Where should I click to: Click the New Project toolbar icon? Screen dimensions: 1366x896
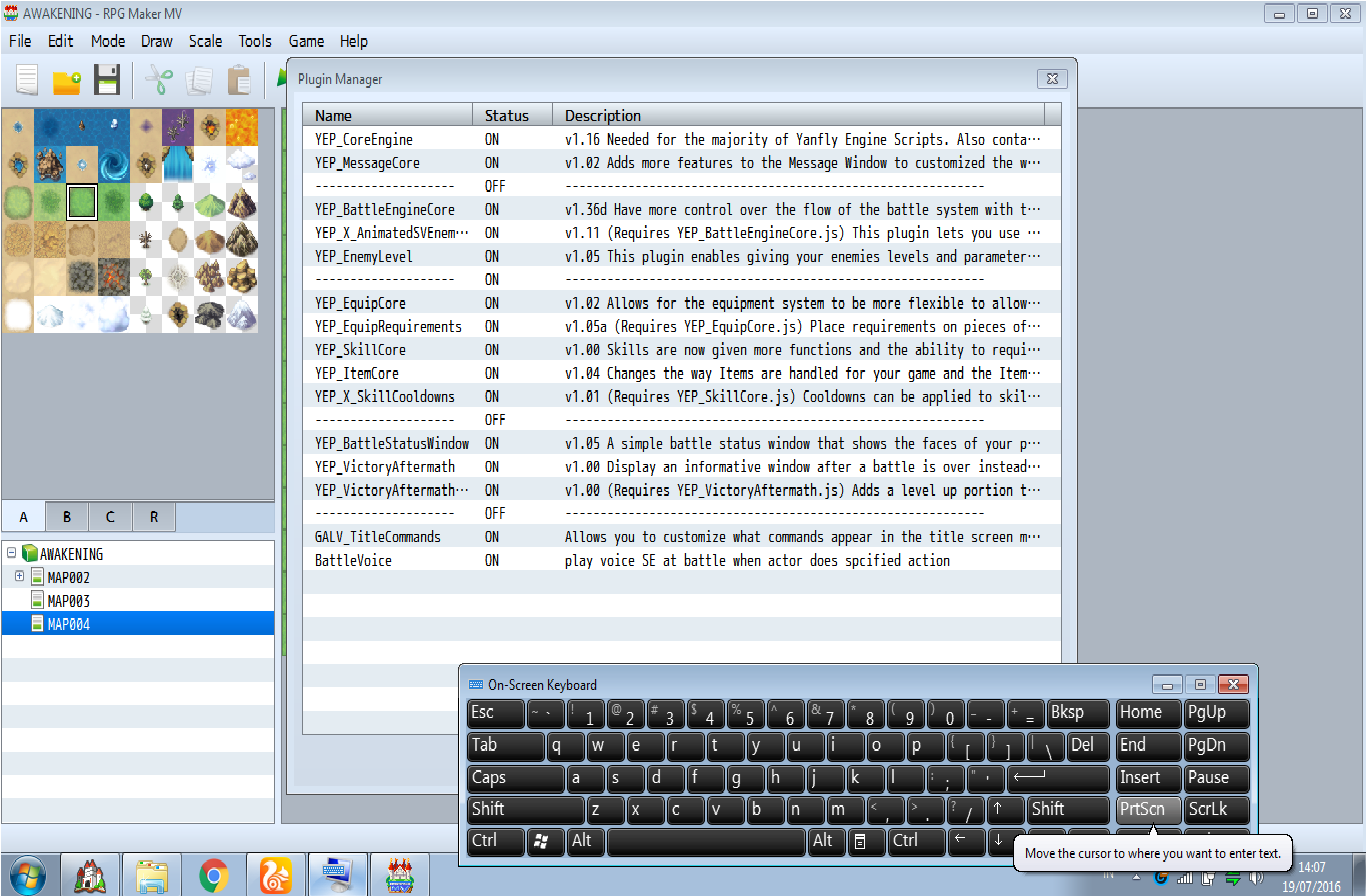[x=27, y=80]
